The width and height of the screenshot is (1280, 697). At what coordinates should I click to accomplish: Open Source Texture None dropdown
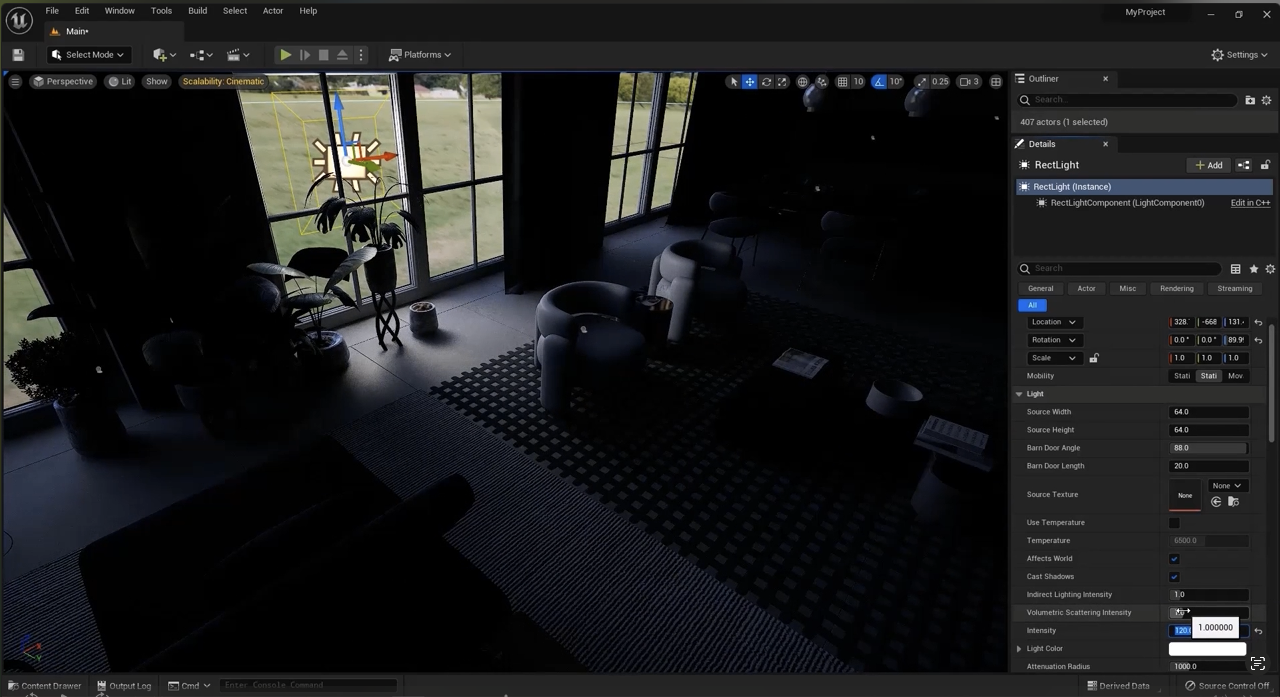point(1226,486)
